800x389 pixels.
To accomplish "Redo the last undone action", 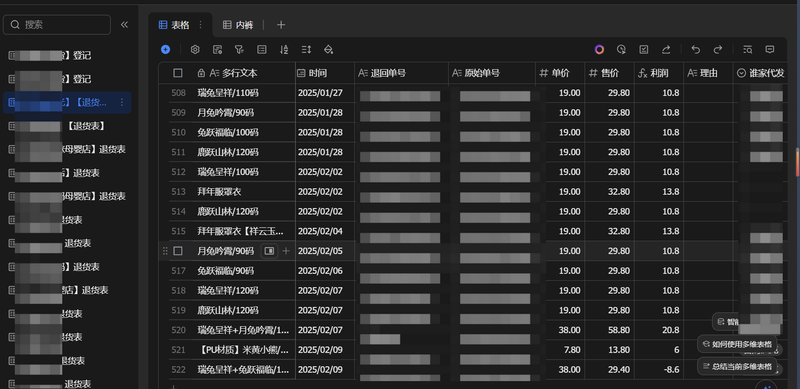I will (x=718, y=50).
